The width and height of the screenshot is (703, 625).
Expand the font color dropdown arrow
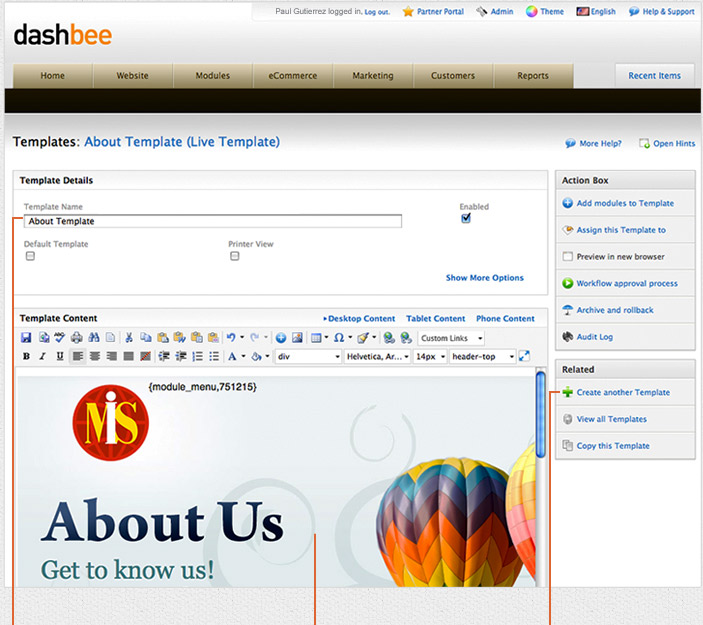[243, 356]
